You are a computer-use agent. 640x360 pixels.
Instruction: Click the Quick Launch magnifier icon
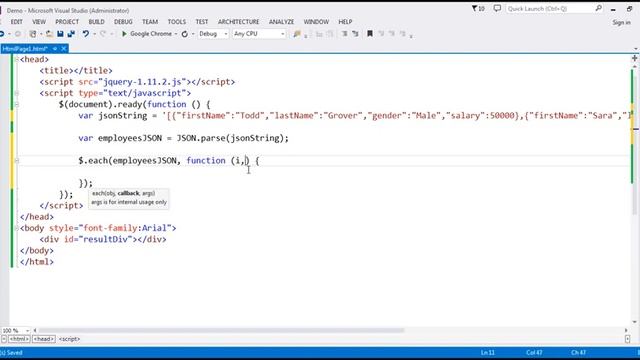click(x=598, y=8)
